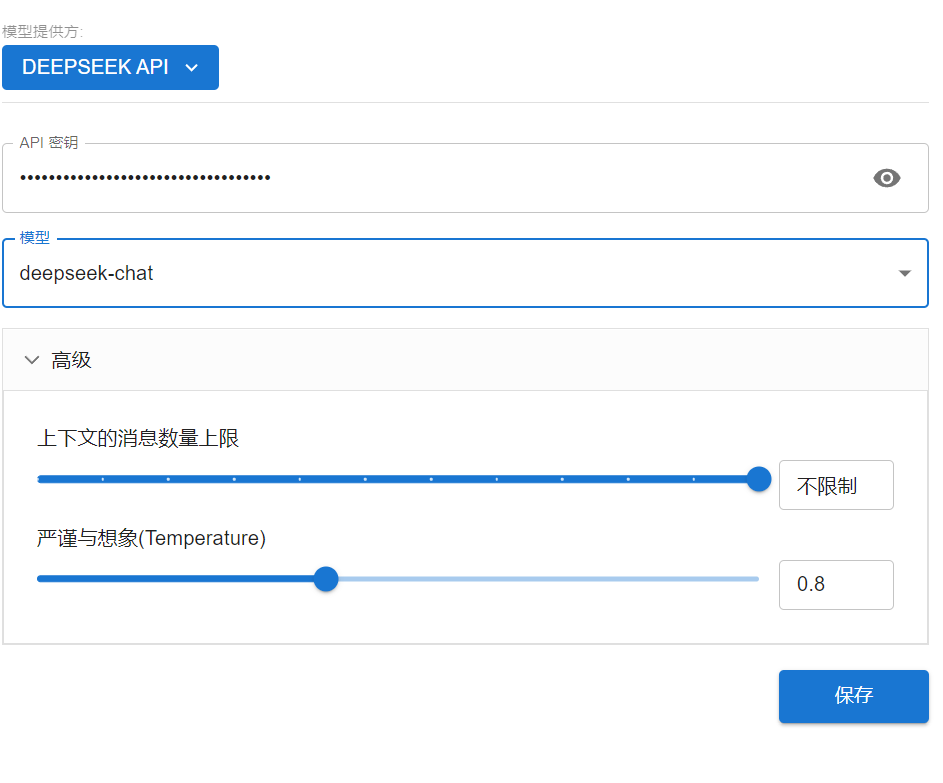943x783 pixels.
Task: Click the context message limit slider handle
Action: (x=759, y=479)
